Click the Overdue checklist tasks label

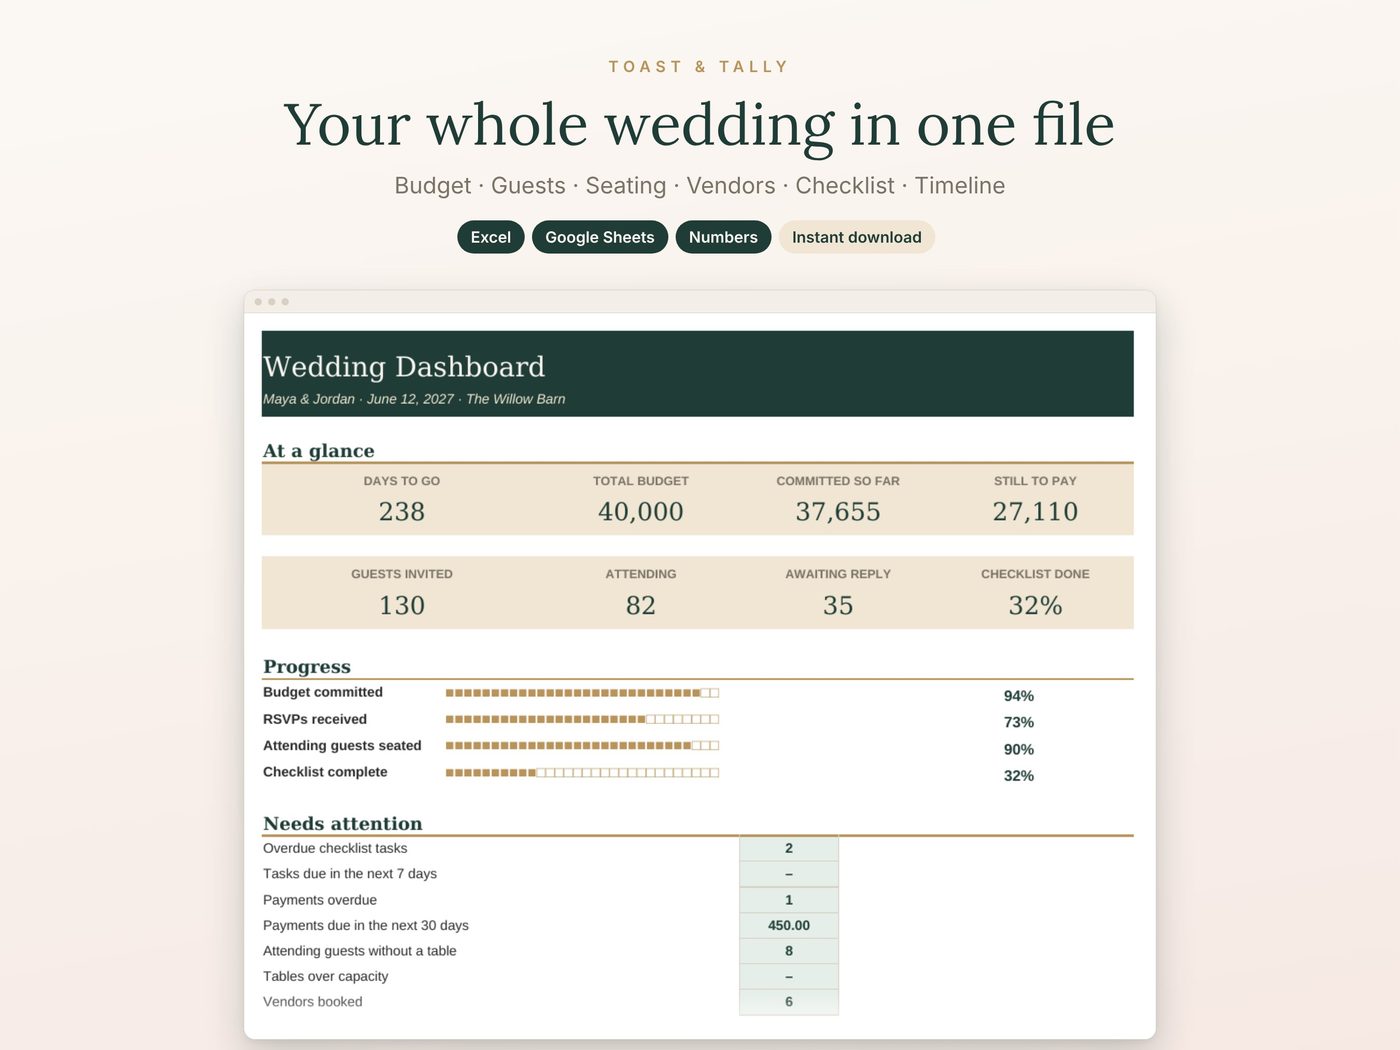click(335, 848)
